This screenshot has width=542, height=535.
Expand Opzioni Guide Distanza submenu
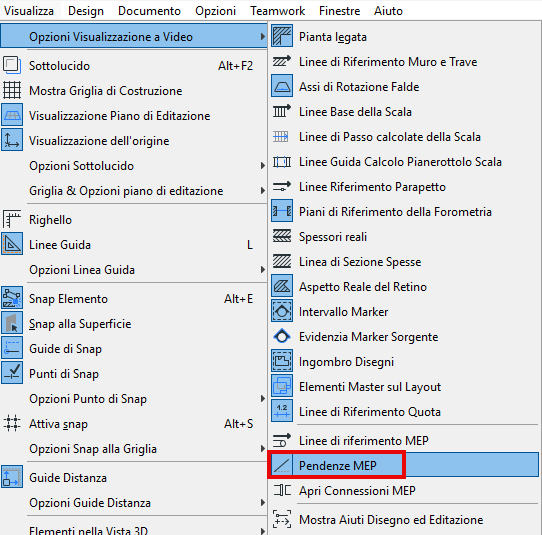pos(134,502)
